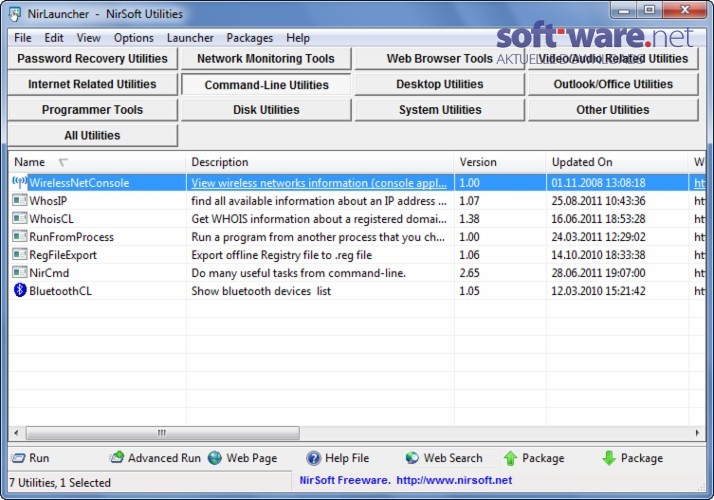This screenshot has width=714, height=500.
Task: Click the Help File question icon
Action: (x=314, y=458)
